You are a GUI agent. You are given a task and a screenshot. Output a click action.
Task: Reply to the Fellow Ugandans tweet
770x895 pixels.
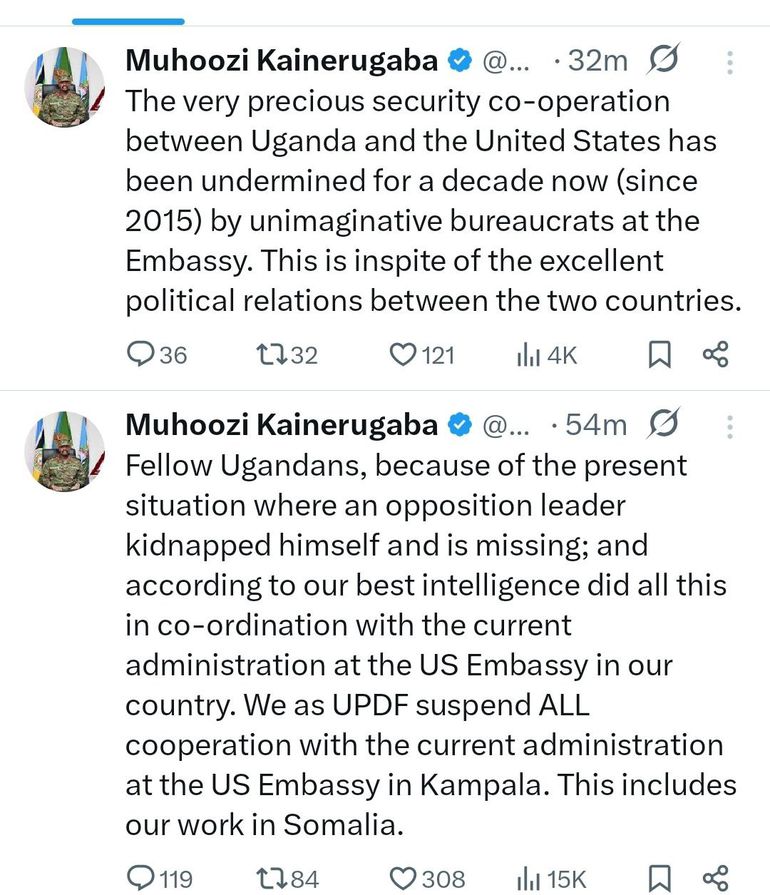coord(142,879)
